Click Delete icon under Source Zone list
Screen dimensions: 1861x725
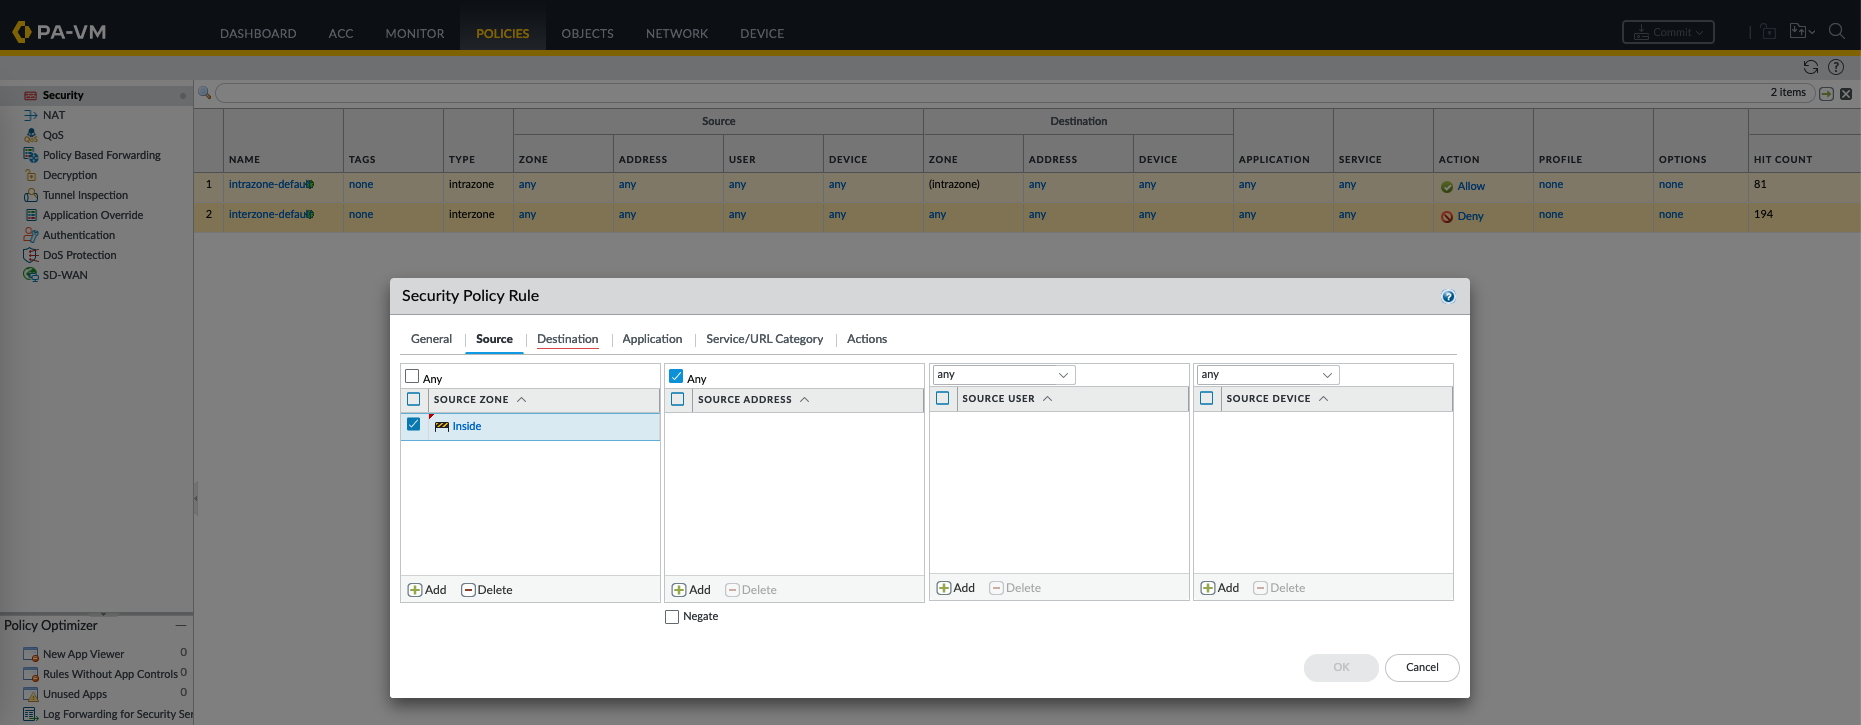click(x=468, y=590)
